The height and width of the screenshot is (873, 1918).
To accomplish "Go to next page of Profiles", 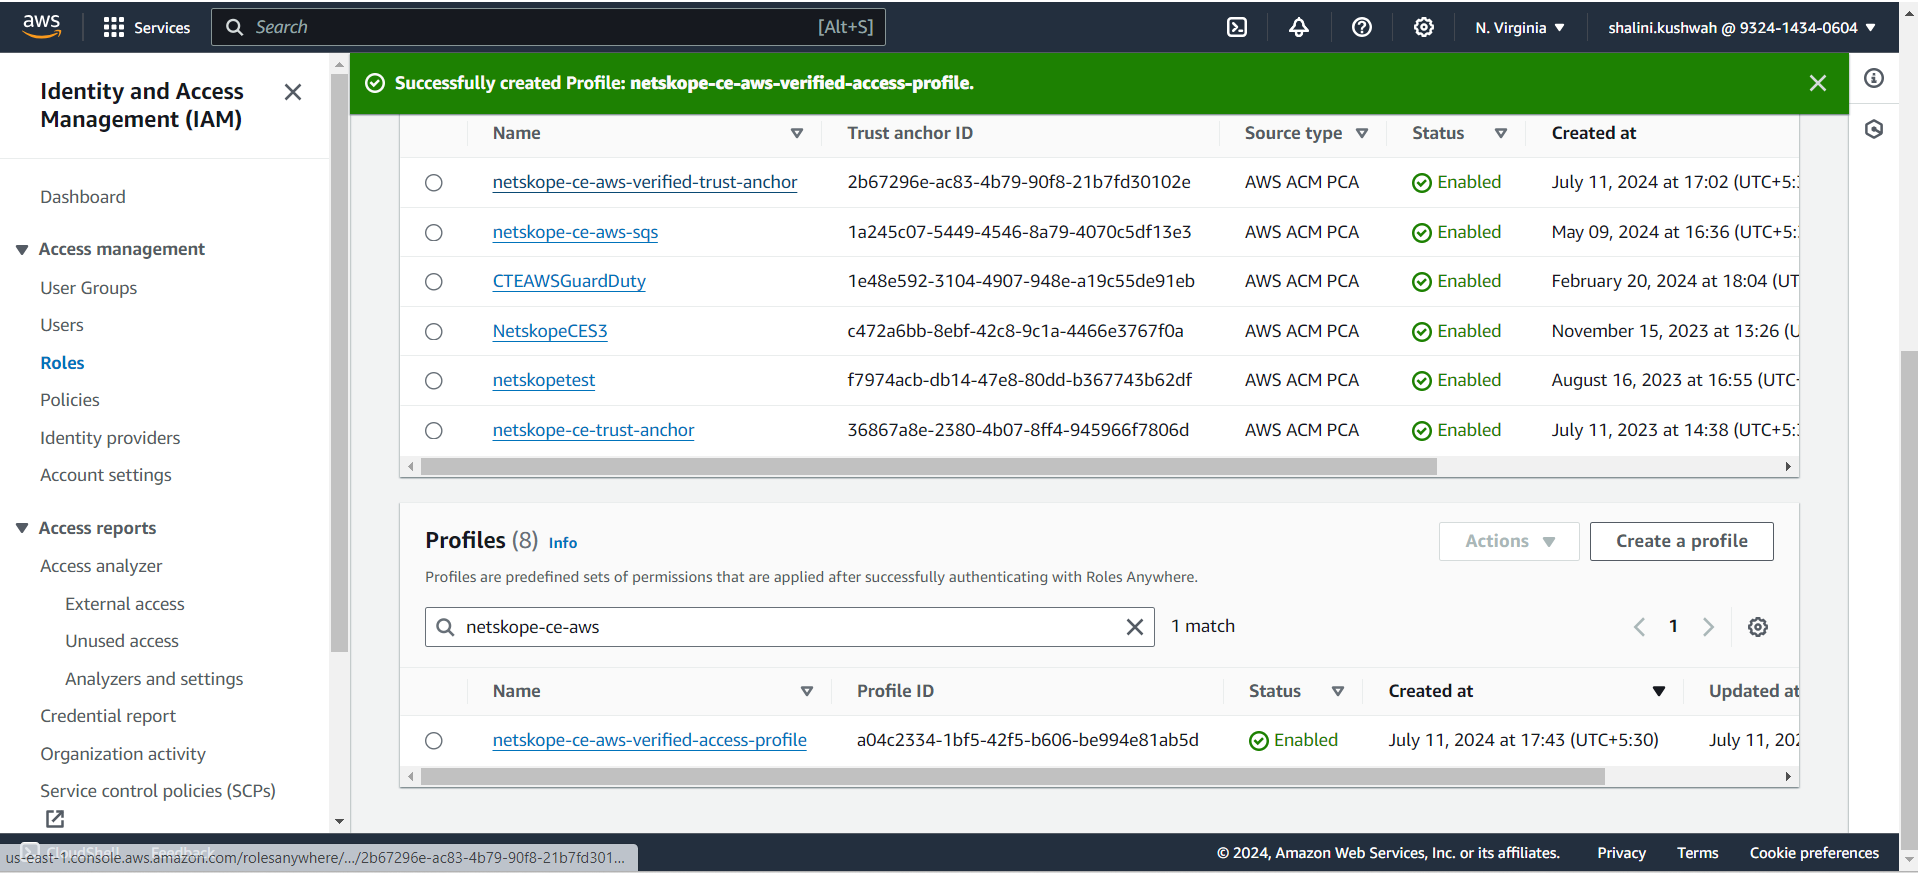I will 1708,627.
